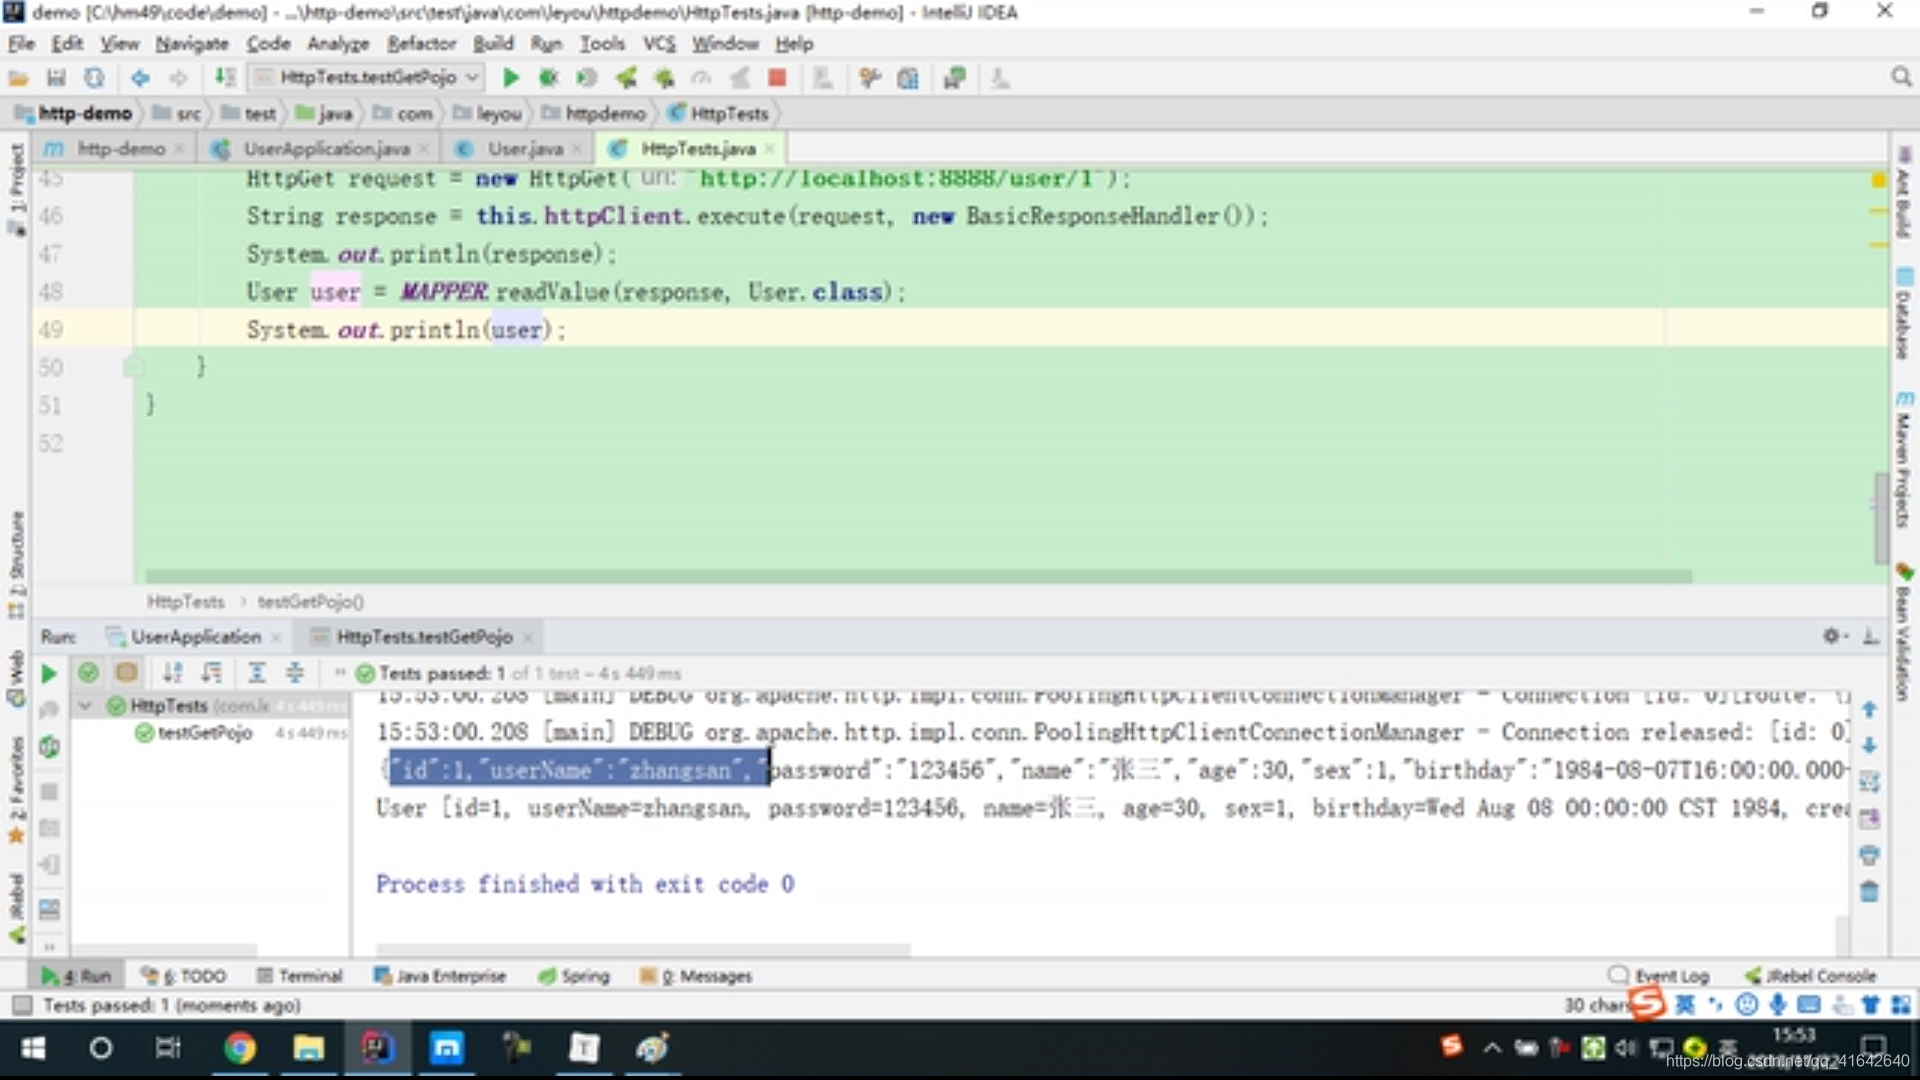Open the 6: TODO tool window button
The height and width of the screenshot is (1080, 1920).
pyautogui.click(x=184, y=976)
